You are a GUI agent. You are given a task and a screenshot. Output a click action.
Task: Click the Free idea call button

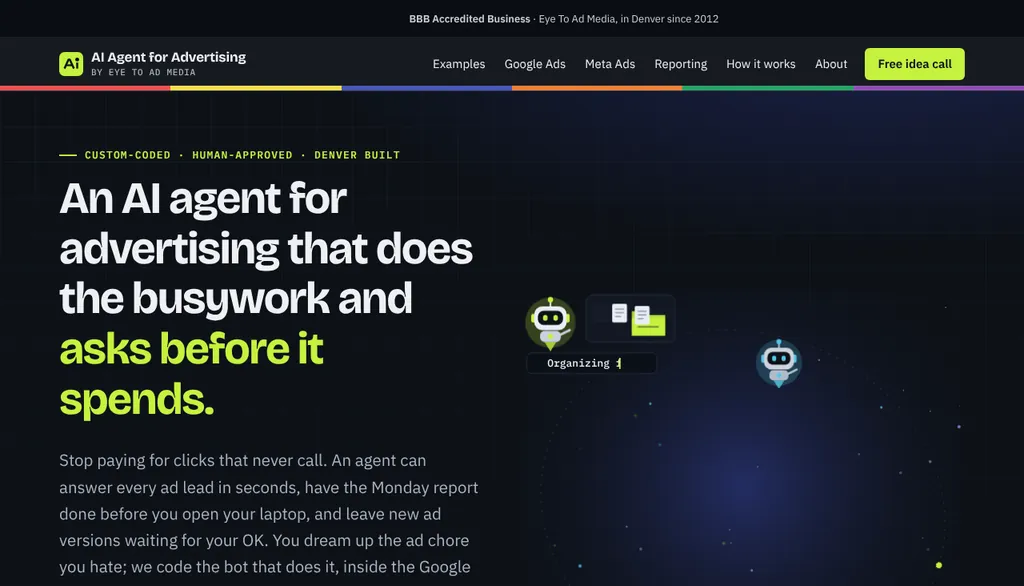pyautogui.click(x=914, y=64)
